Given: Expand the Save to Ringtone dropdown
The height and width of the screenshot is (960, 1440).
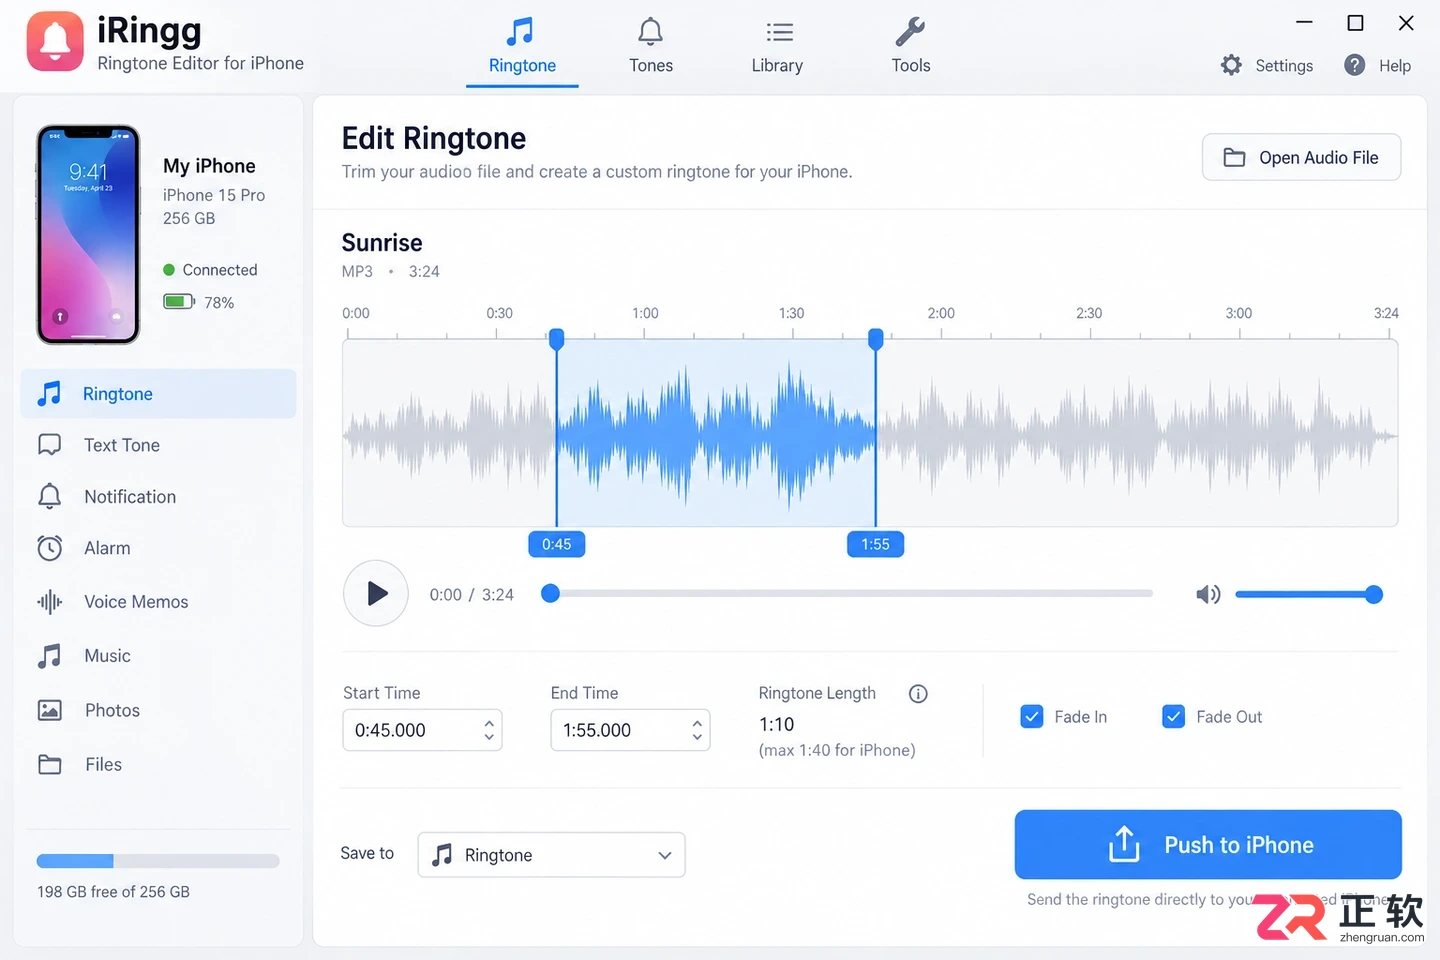Looking at the screenshot, I should 551,855.
